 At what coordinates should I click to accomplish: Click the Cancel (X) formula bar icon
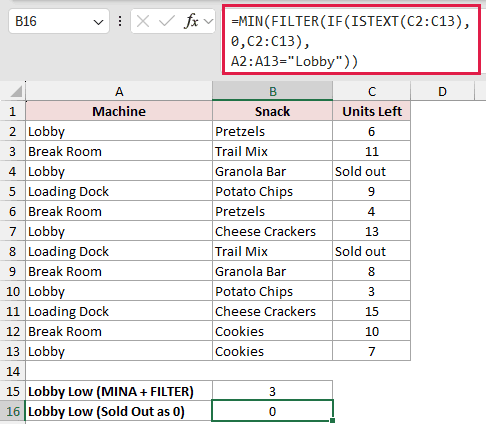click(x=143, y=22)
